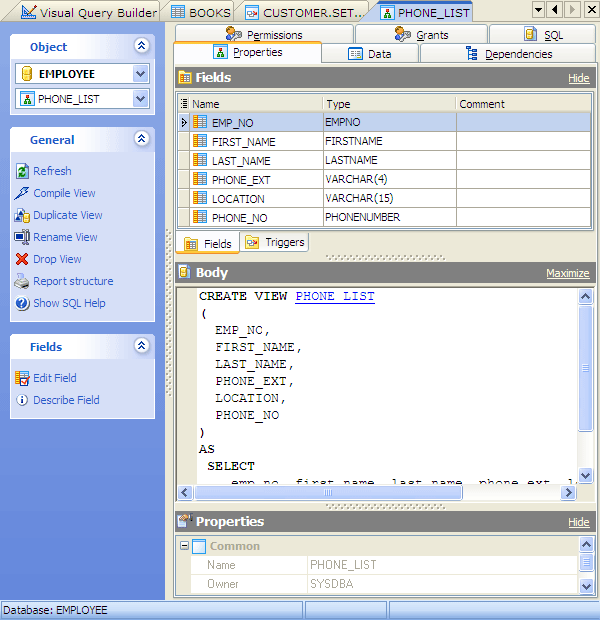This screenshot has width=600, height=620.
Task: Click the Name column header
Action: pos(256,104)
